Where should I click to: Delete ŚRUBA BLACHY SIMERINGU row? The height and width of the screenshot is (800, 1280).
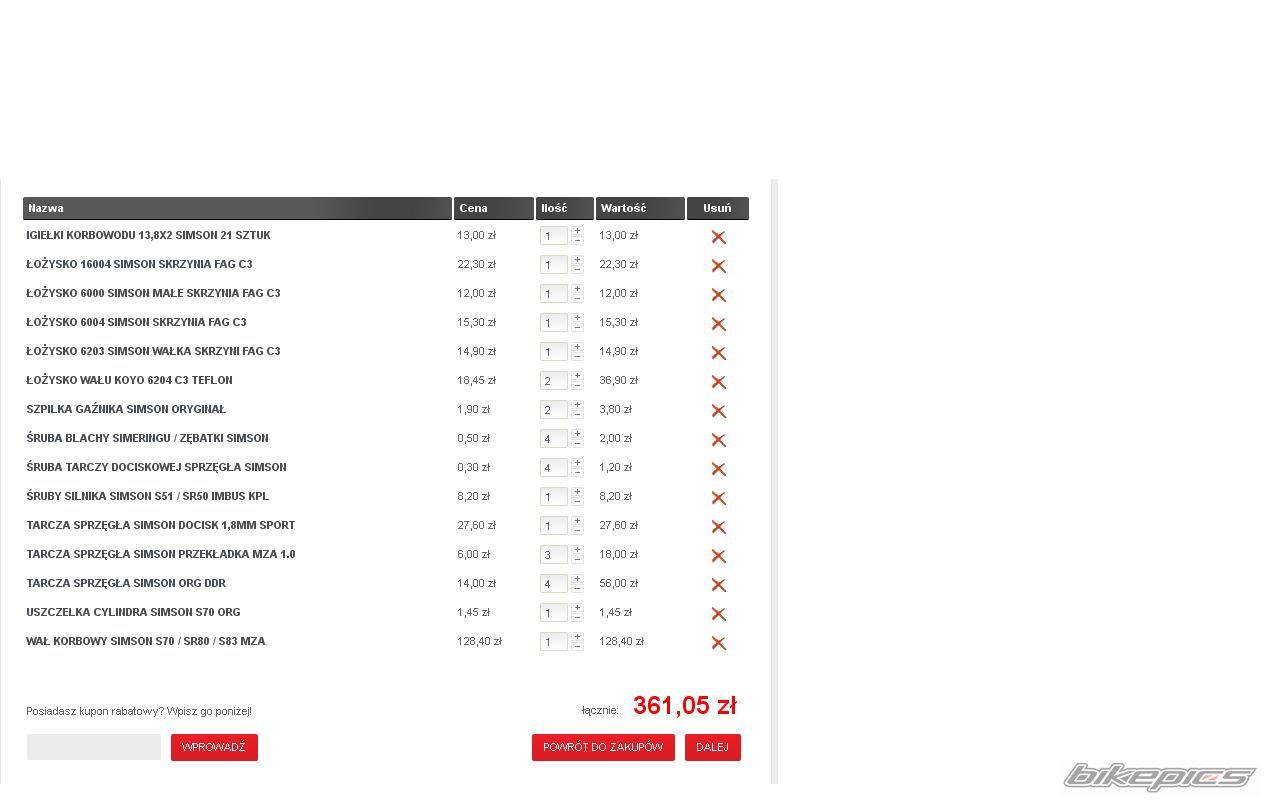coord(718,440)
